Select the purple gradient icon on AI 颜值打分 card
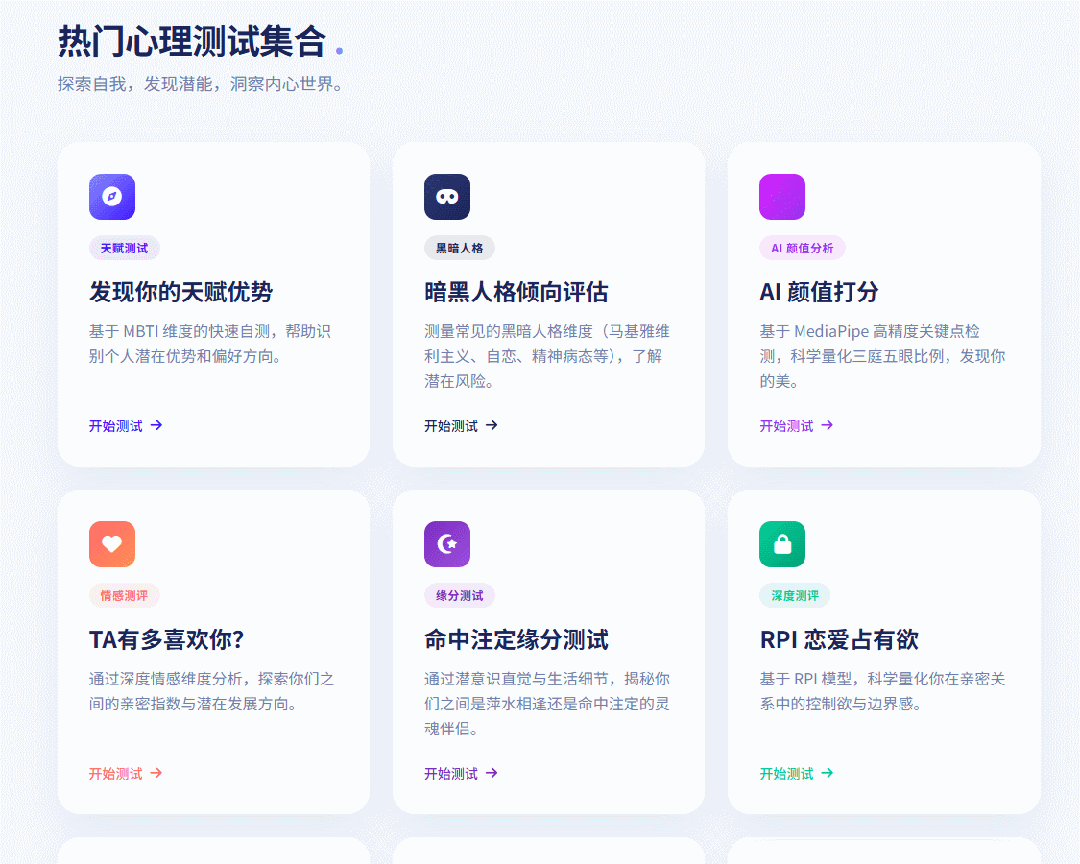Image resolution: width=1080 pixels, height=864 pixels. click(x=781, y=197)
